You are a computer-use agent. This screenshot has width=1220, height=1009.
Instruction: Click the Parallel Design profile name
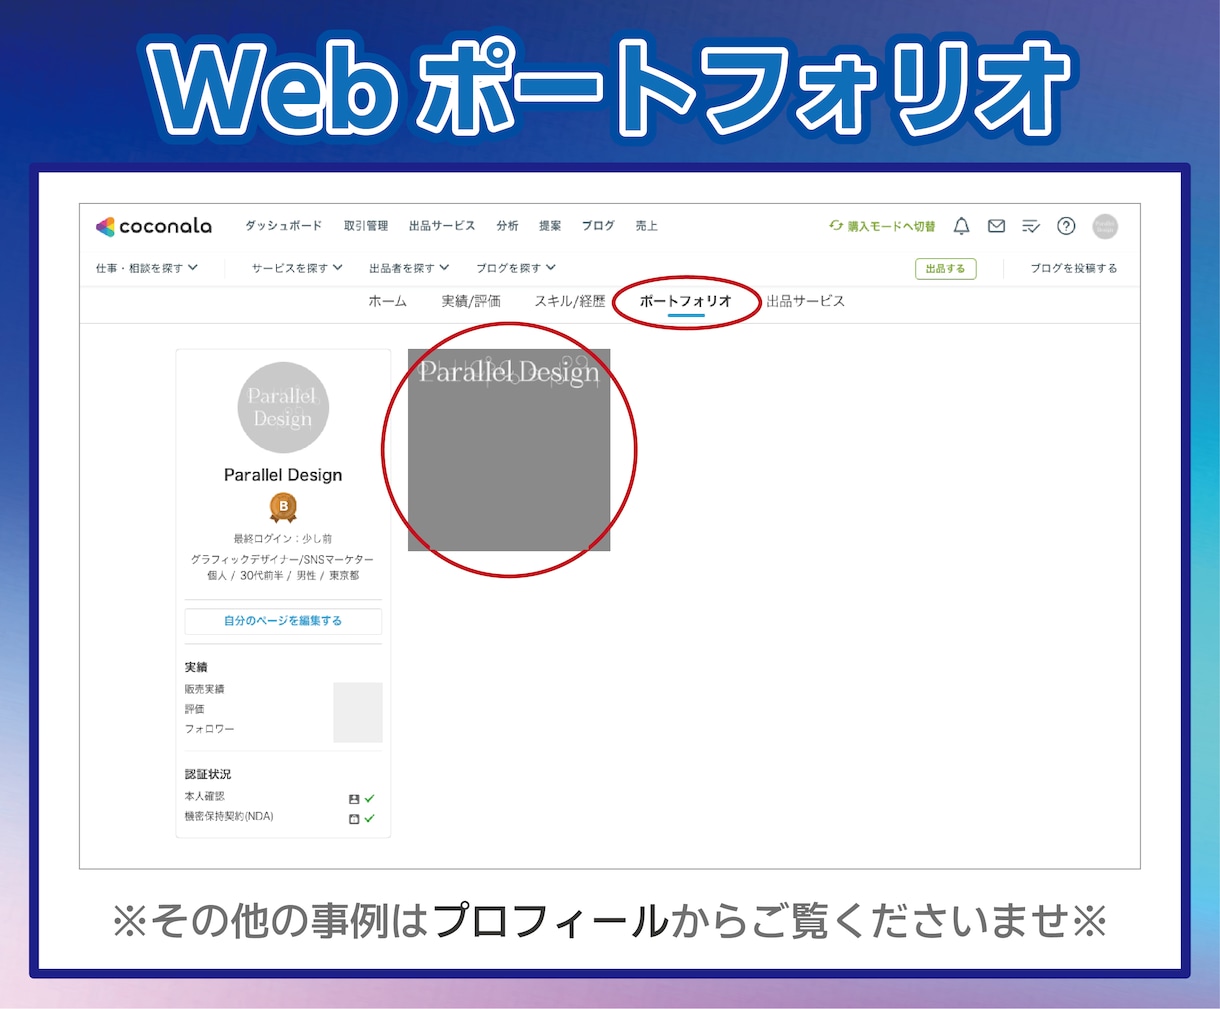283,475
